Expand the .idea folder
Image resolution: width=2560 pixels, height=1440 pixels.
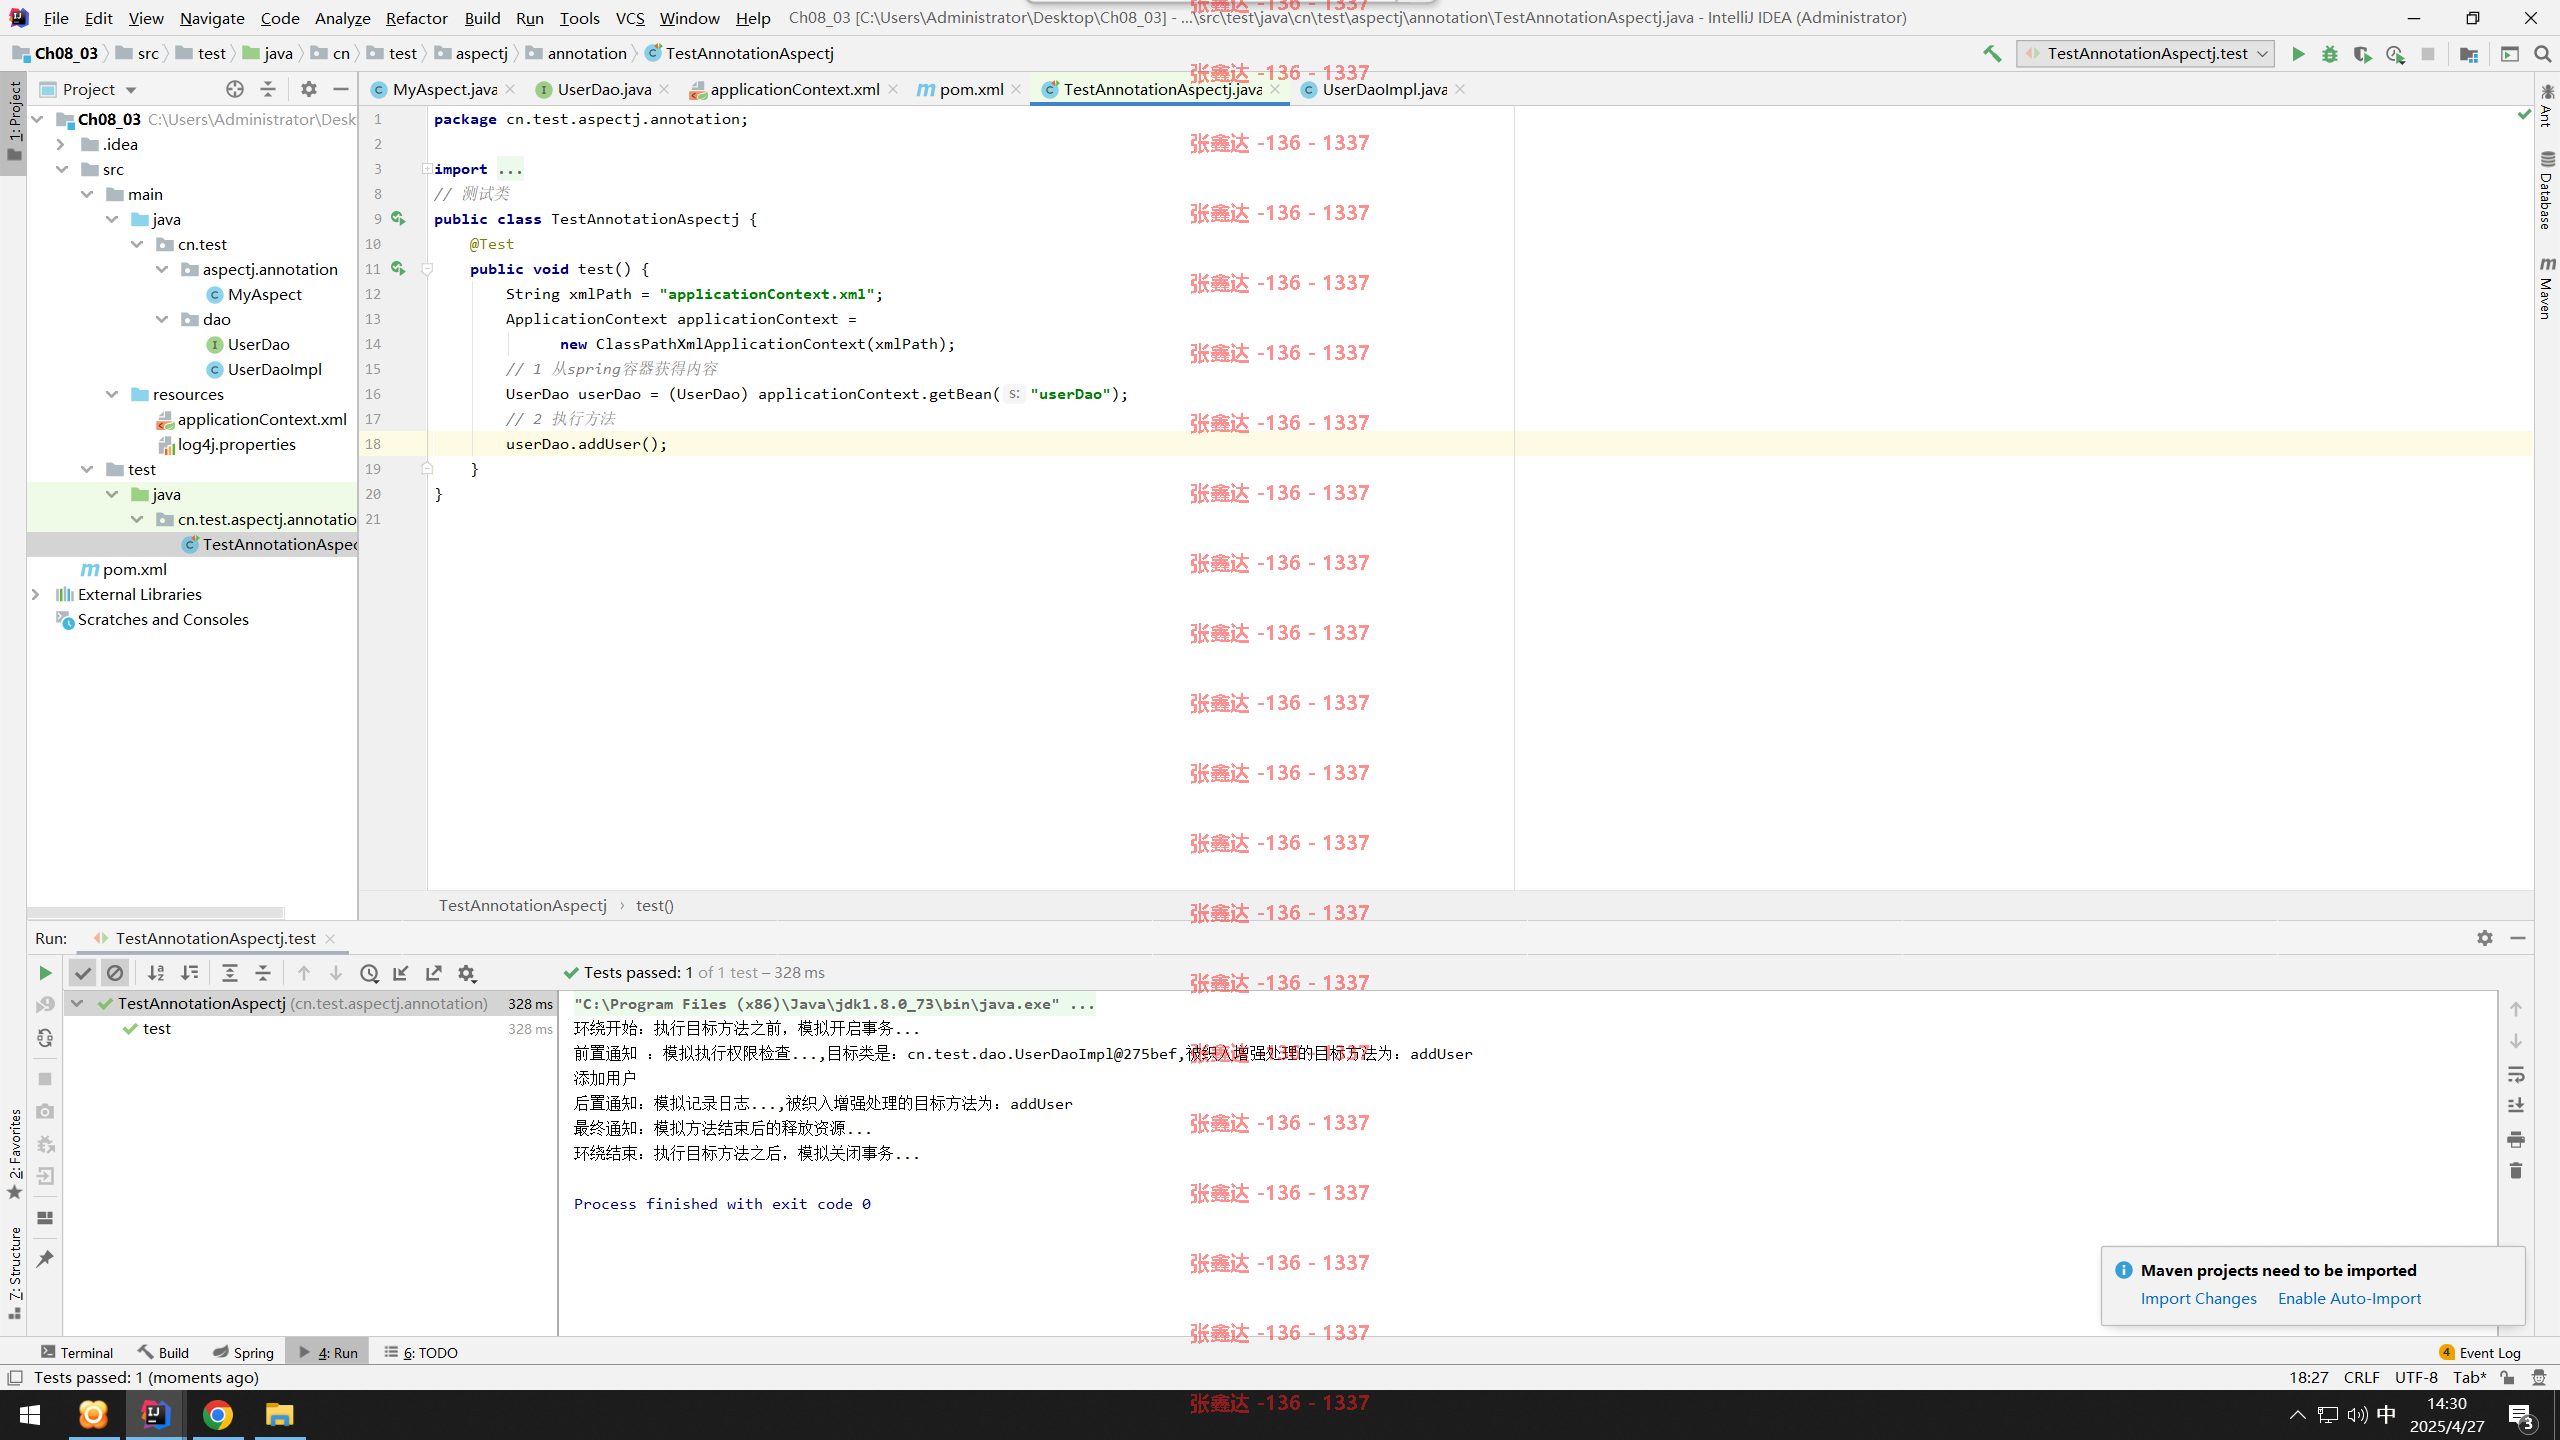tap(60, 144)
